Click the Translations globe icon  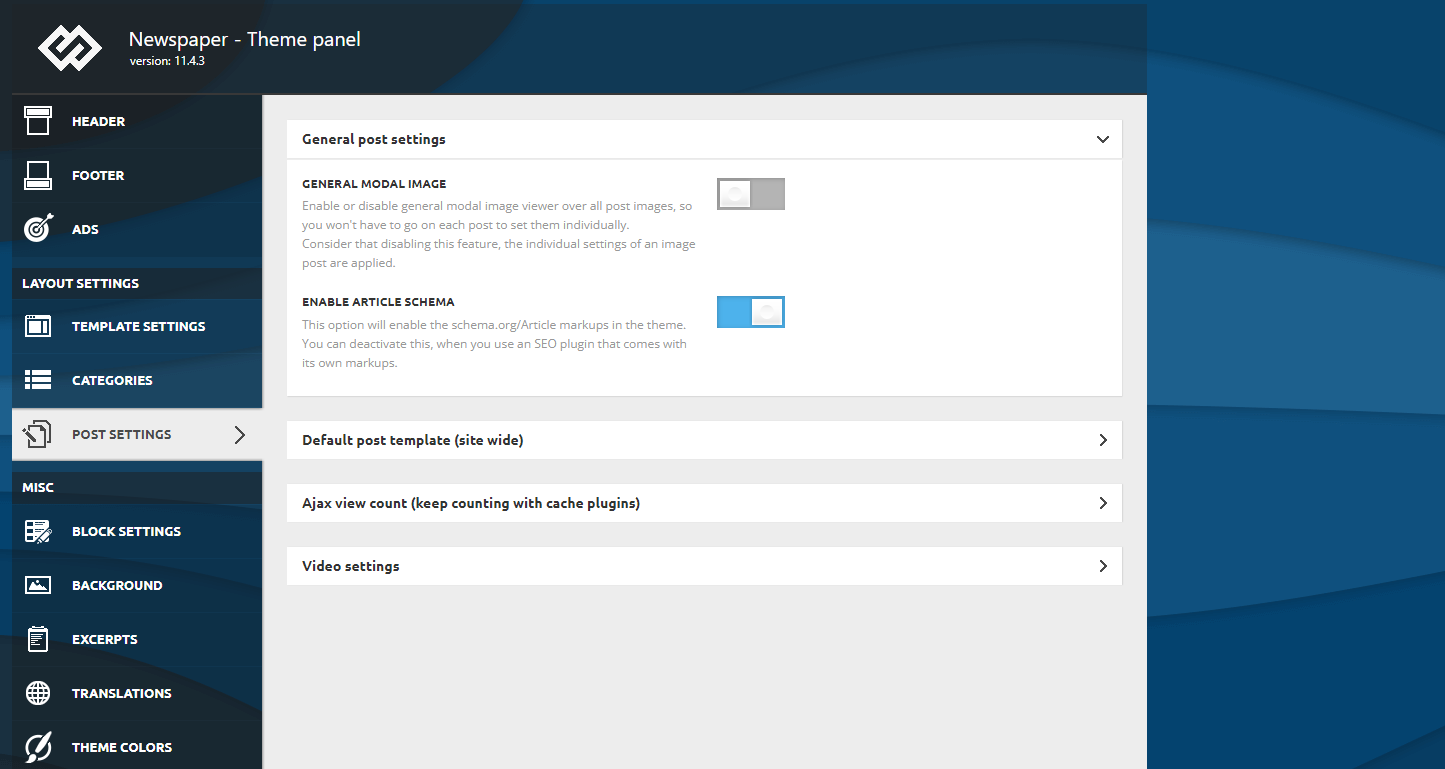click(x=38, y=693)
